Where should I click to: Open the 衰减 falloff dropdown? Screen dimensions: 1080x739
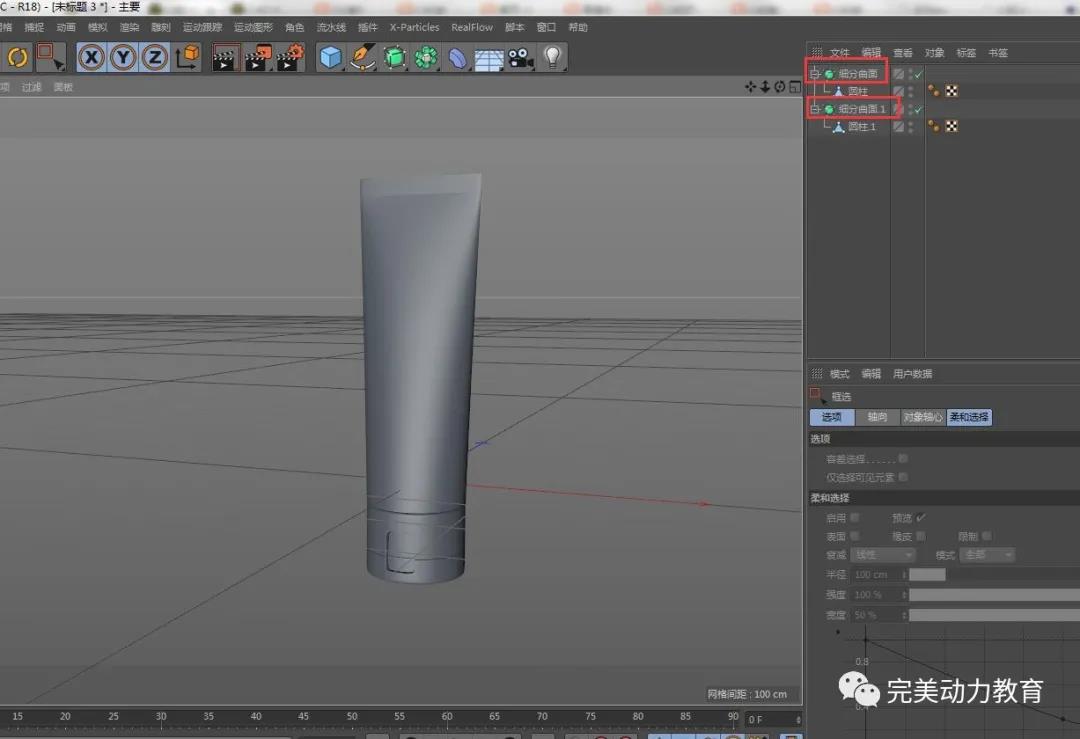[883, 554]
